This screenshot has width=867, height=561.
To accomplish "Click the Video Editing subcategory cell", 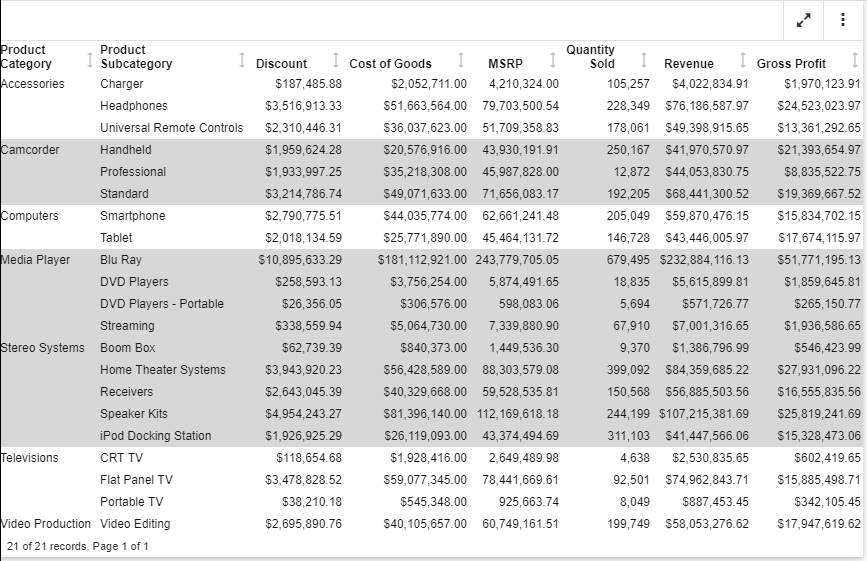I will coord(135,524).
